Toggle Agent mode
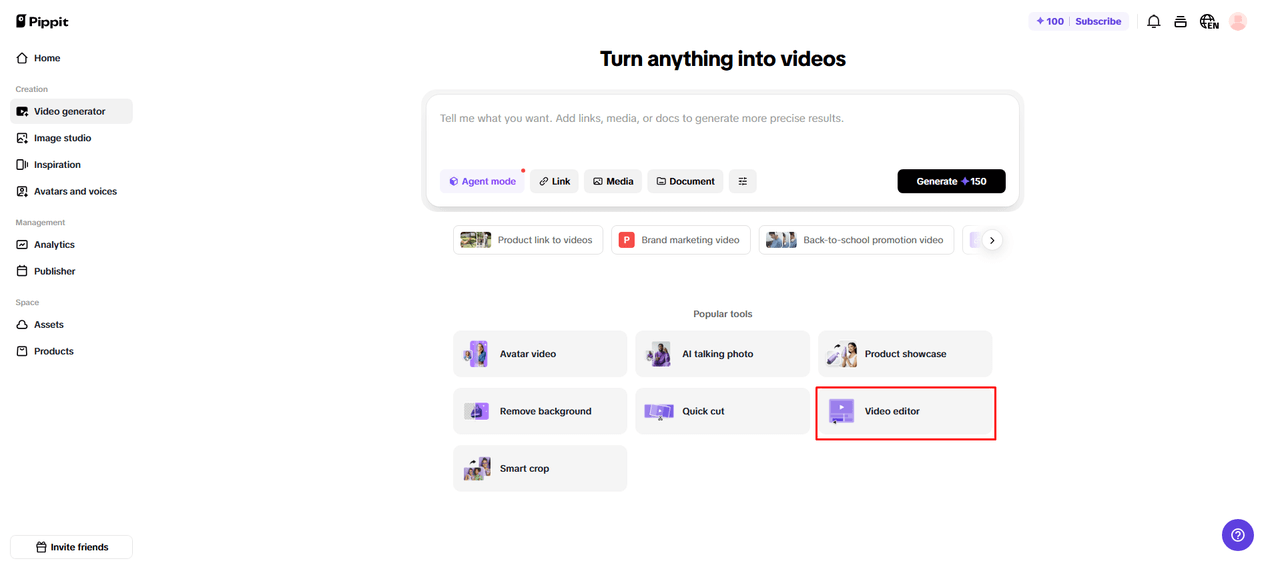Screen dimensions: 1280x575 (482, 181)
